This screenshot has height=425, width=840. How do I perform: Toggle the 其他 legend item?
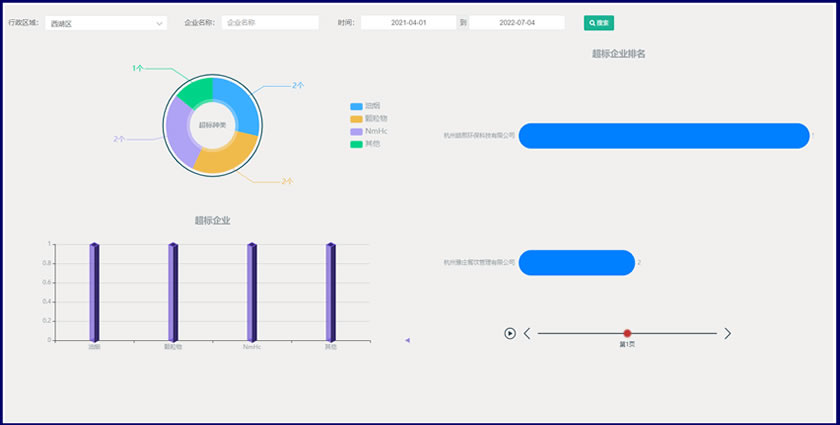point(365,144)
